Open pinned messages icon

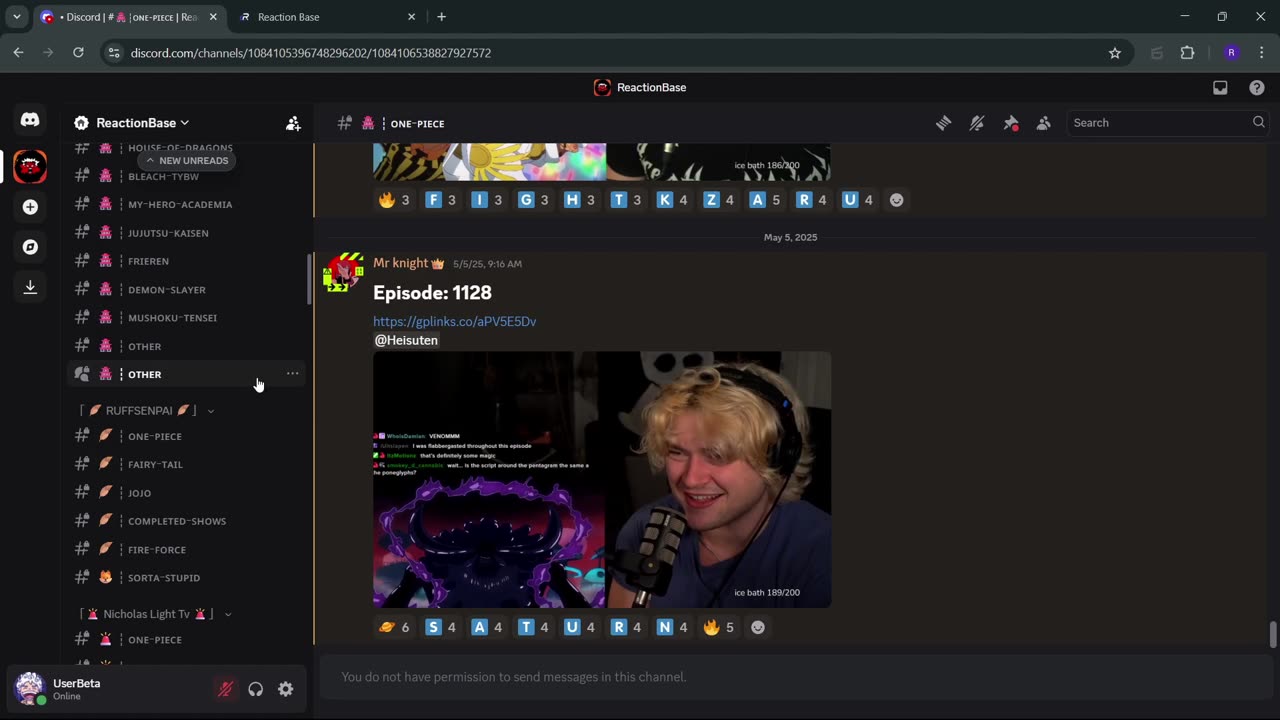click(1011, 123)
